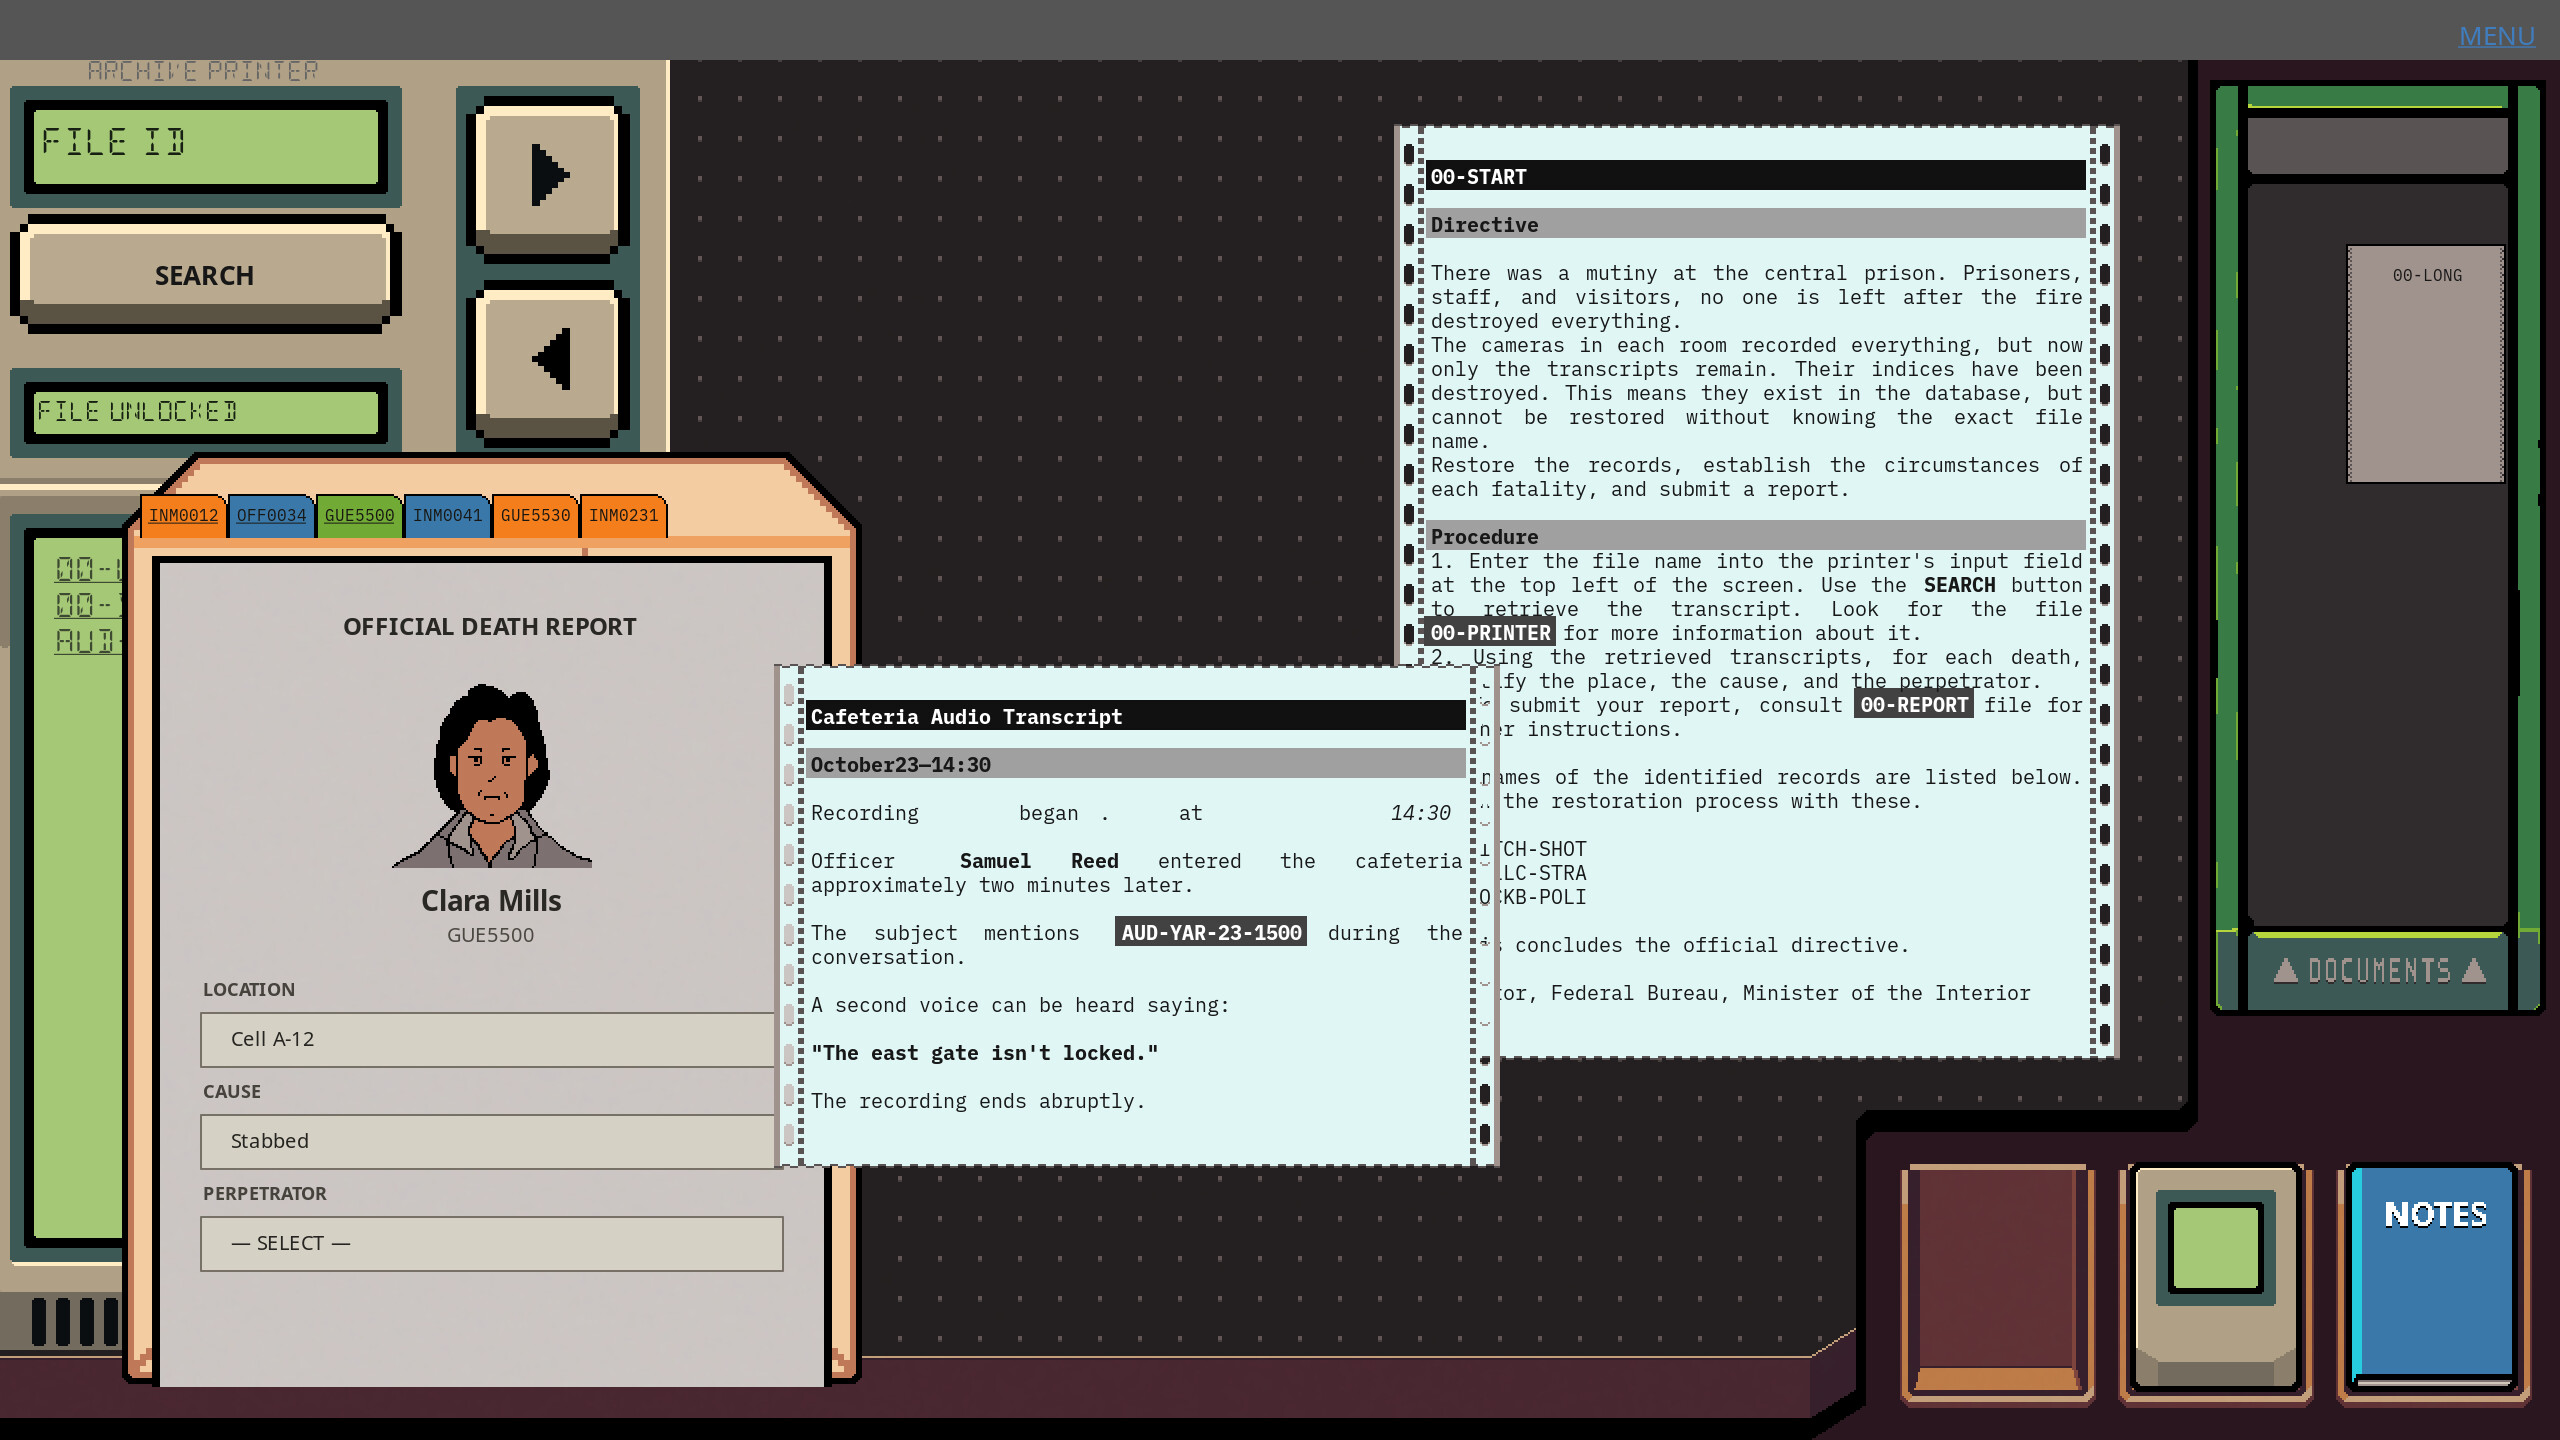Click the Cafeteria Audio Transcript title bar
The width and height of the screenshot is (2560, 1440).
pyautogui.click(x=1135, y=716)
